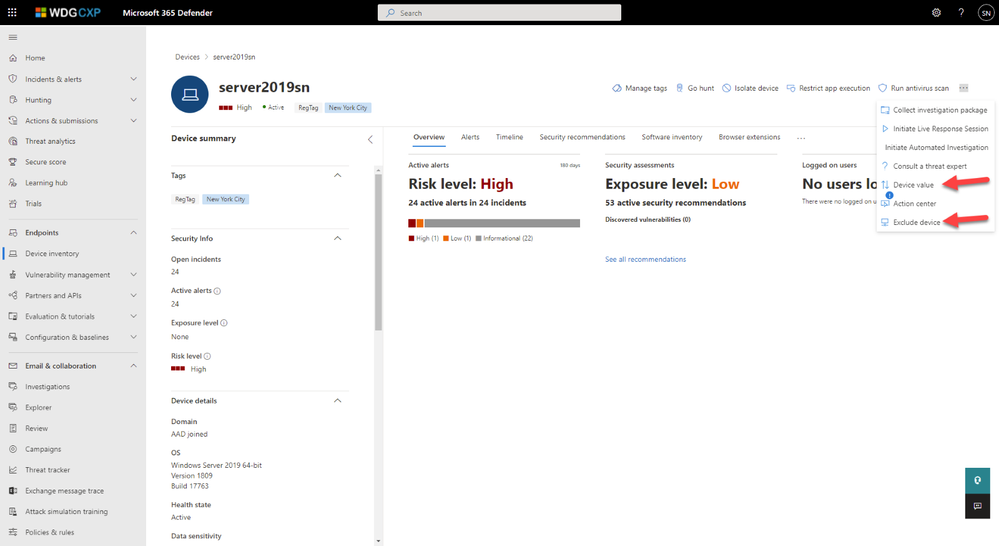Click the Threat tracker icon
999x546 pixels.
(x=13, y=470)
